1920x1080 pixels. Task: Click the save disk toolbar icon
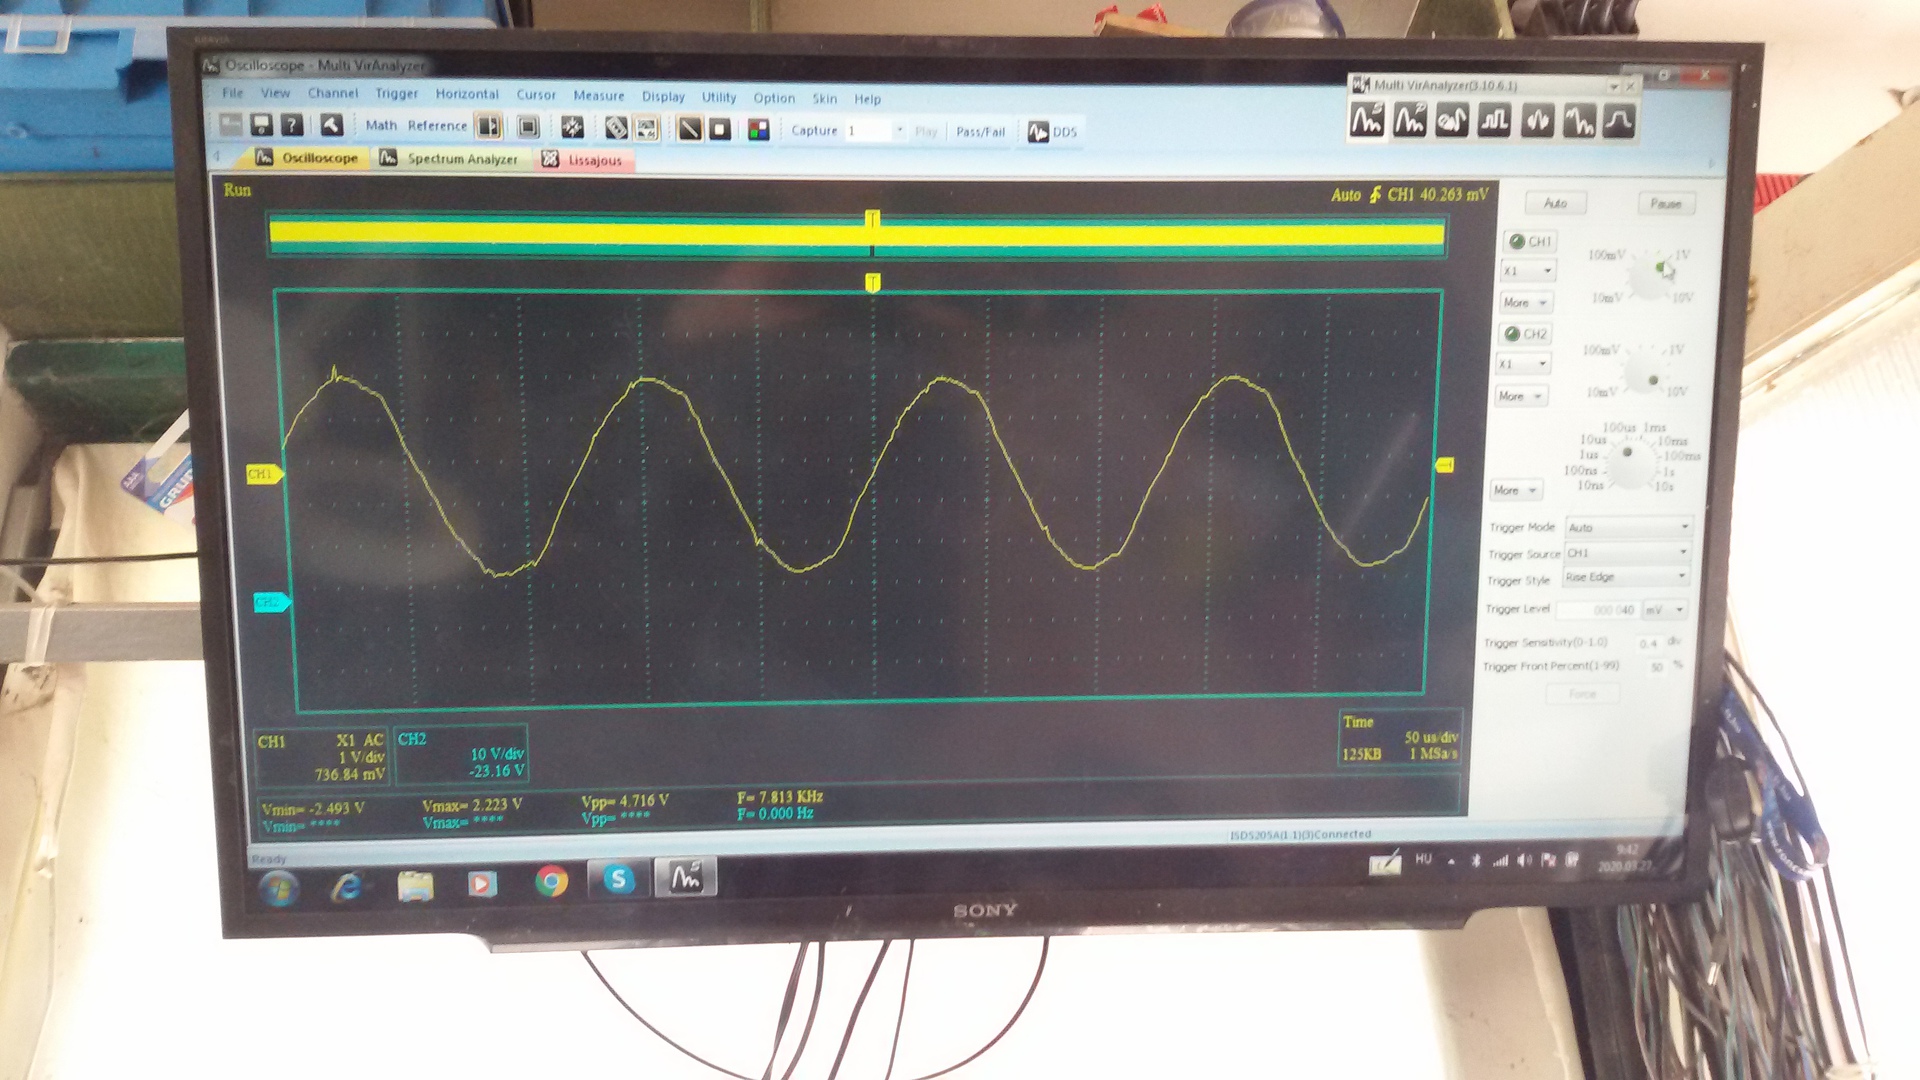(x=261, y=124)
